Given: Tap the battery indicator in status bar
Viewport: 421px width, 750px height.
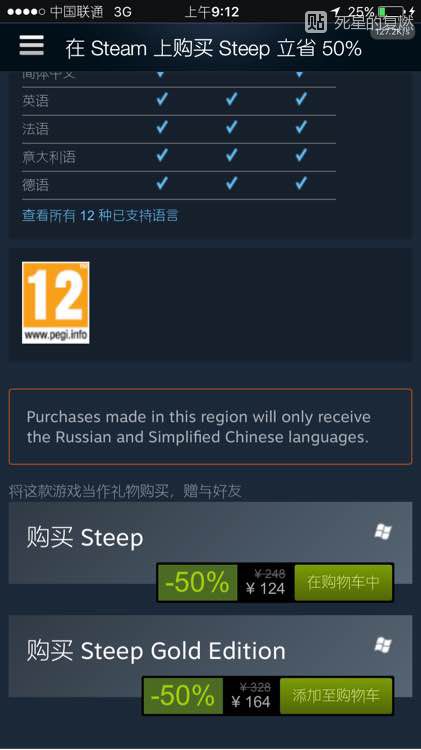Looking at the screenshot, I should pos(391,11).
